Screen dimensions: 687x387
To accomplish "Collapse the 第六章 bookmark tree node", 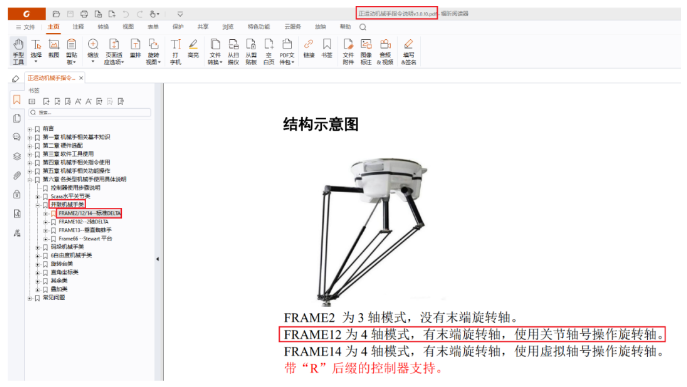I will [x=30, y=180].
